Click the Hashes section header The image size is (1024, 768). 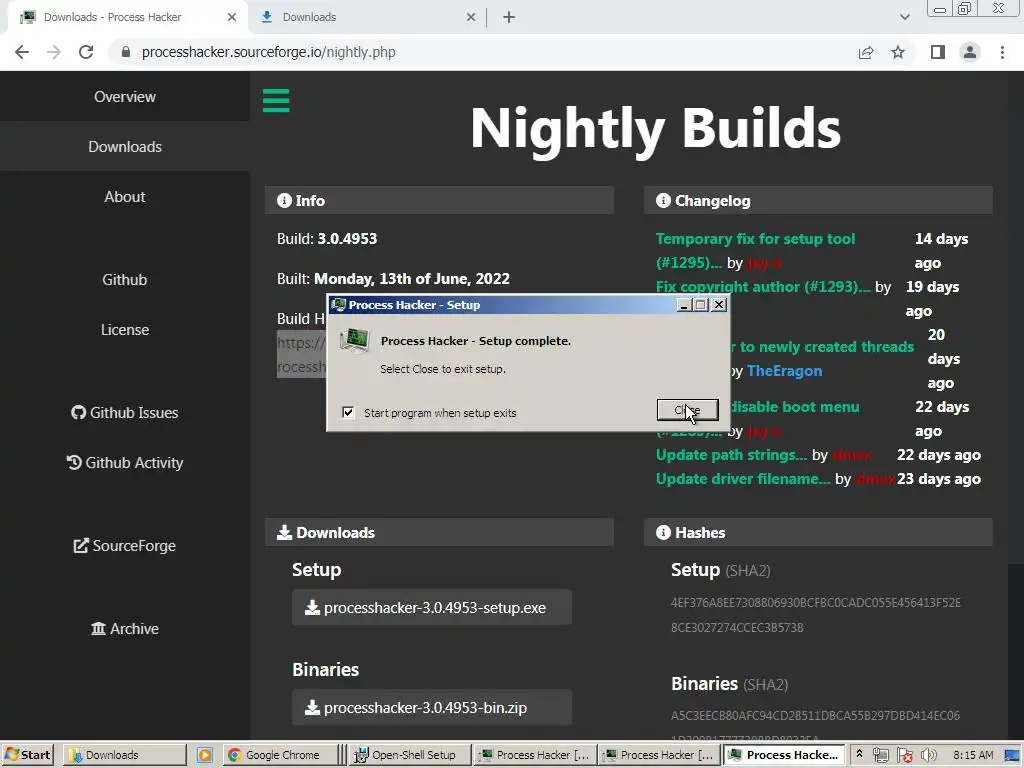click(x=818, y=532)
